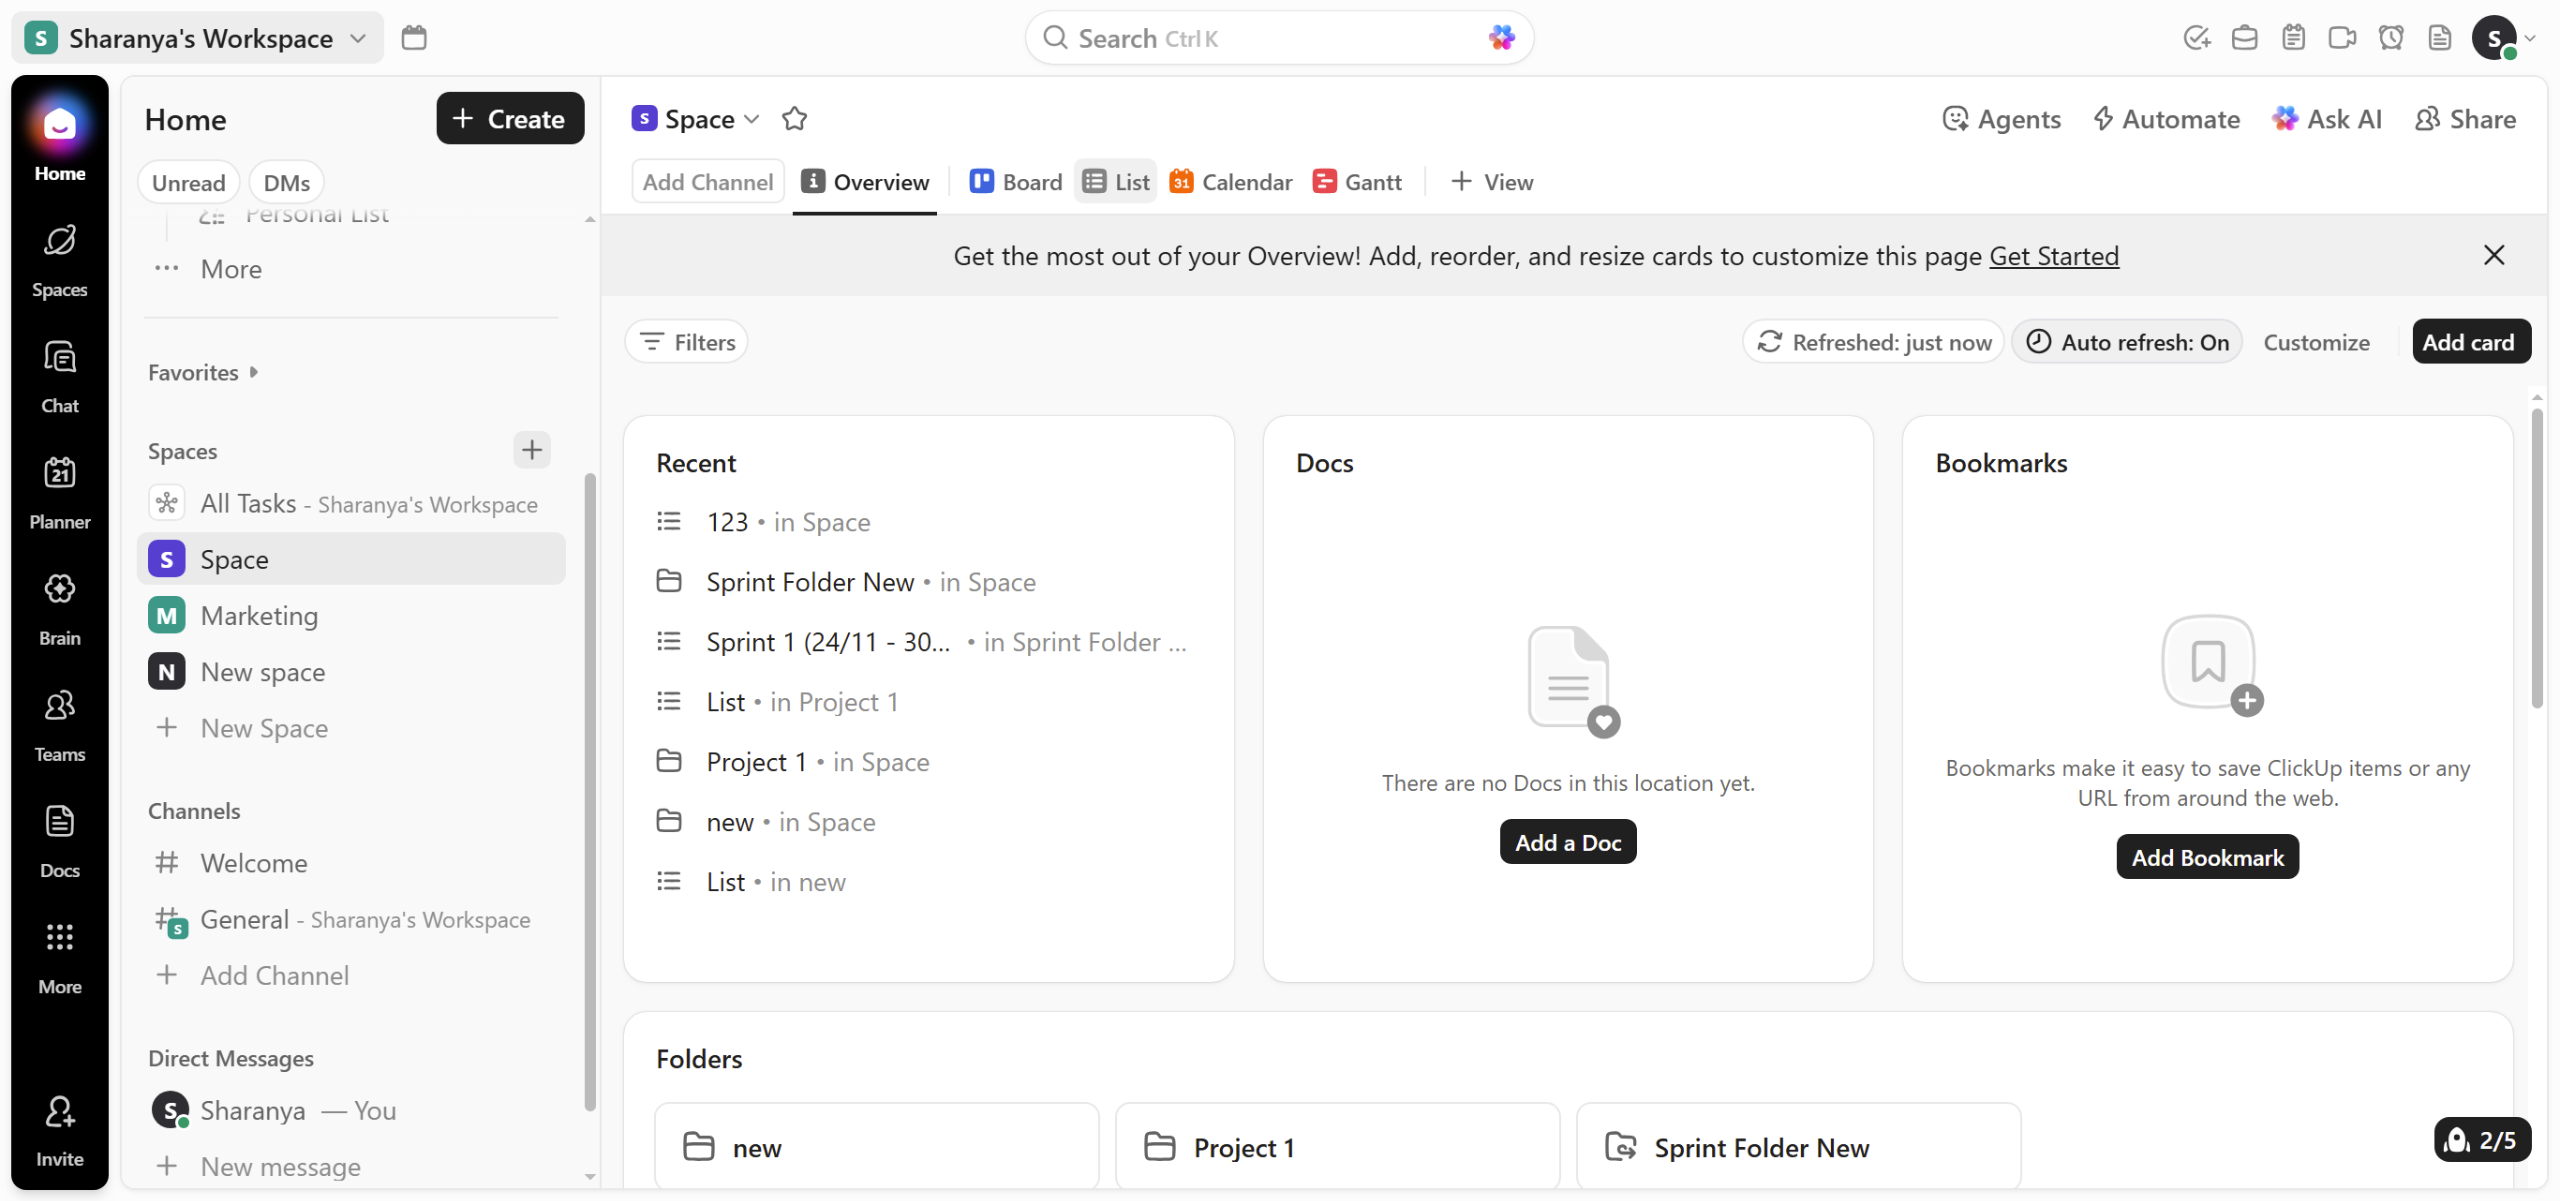The width and height of the screenshot is (2560, 1201).
Task: Toggle the Unread filter chip
Action: [188, 183]
